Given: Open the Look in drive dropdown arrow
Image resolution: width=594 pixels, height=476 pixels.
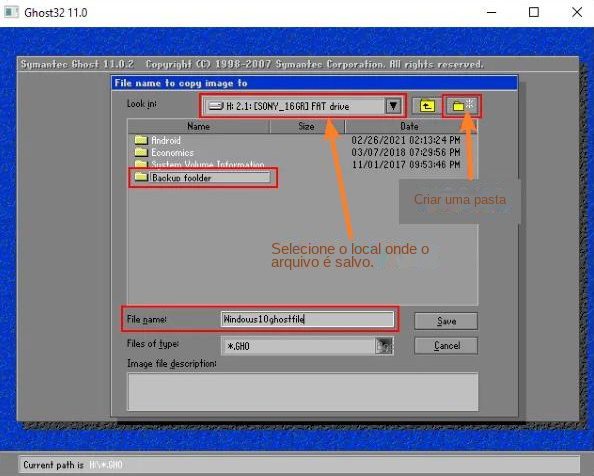Looking at the screenshot, I should pyautogui.click(x=393, y=106).
